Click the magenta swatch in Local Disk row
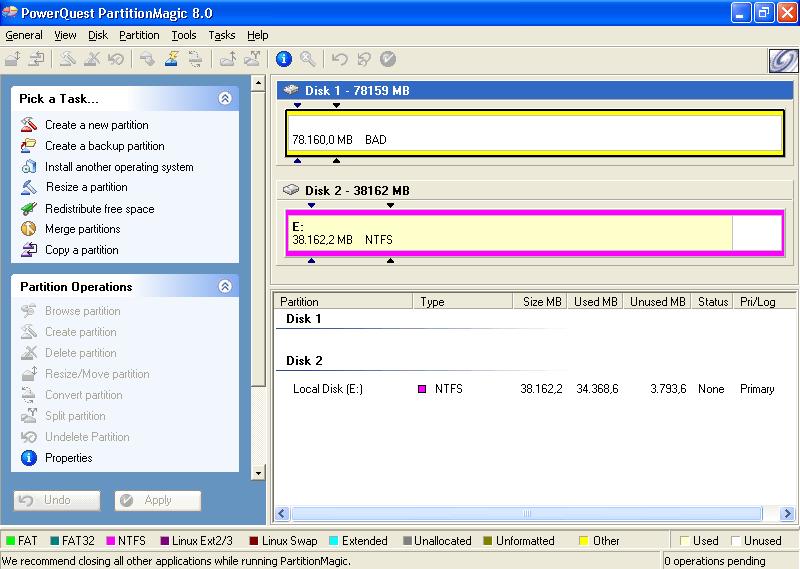This screenshot has height=569, width=800. [x=422, y=389]
